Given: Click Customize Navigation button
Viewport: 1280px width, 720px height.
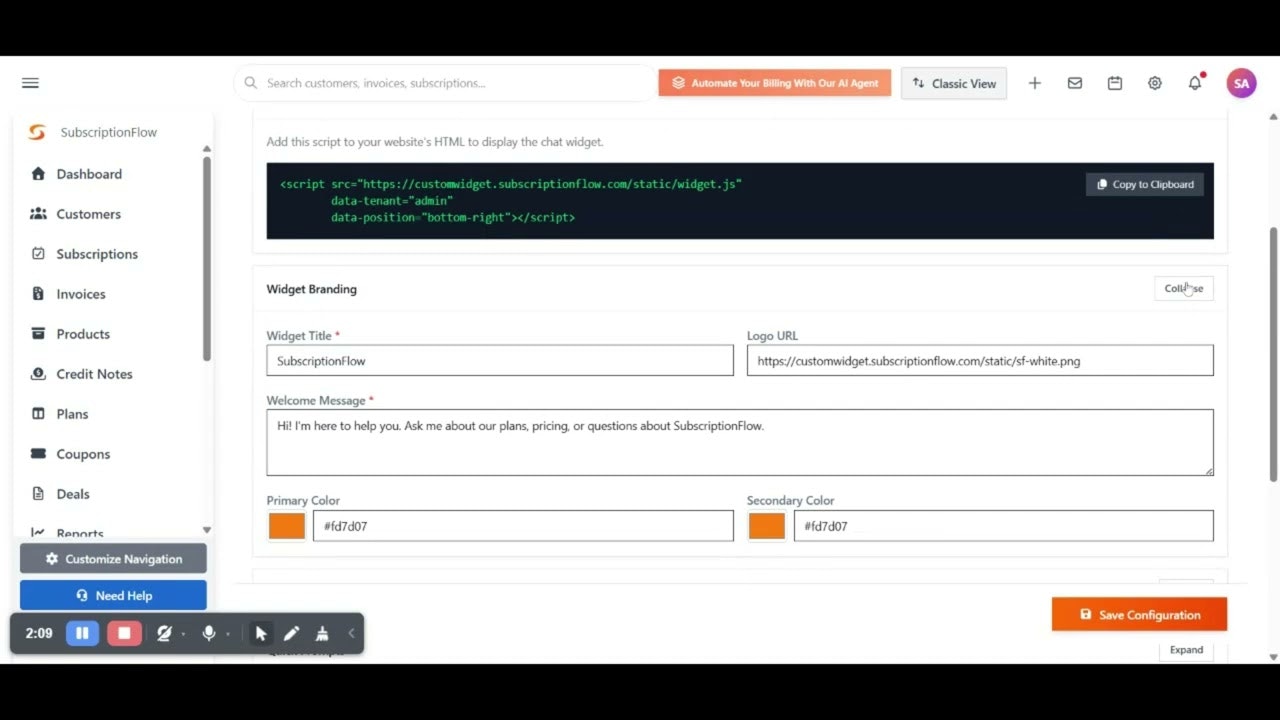Looking at the screenshot, I should [x=113, y=559].
